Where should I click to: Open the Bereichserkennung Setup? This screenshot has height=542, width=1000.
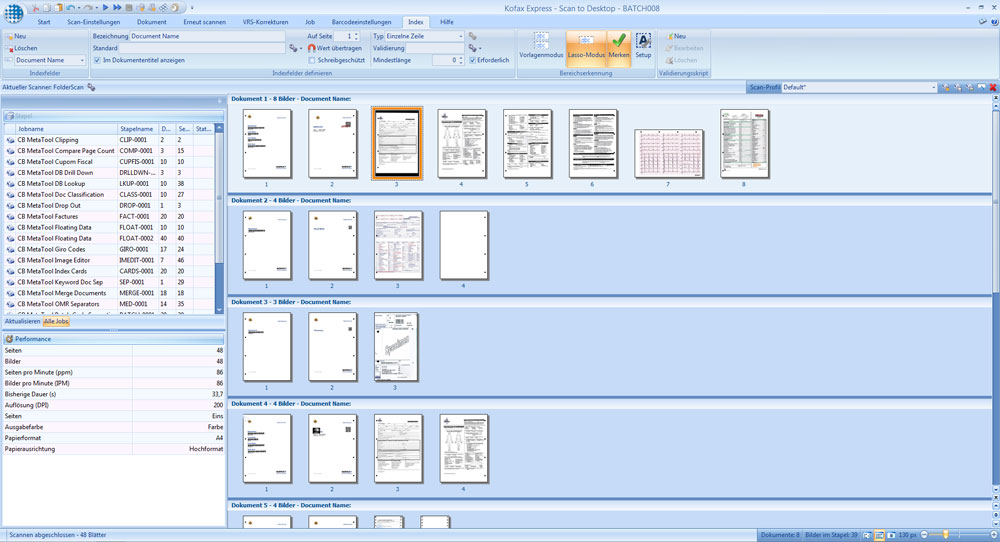[643, 43]
